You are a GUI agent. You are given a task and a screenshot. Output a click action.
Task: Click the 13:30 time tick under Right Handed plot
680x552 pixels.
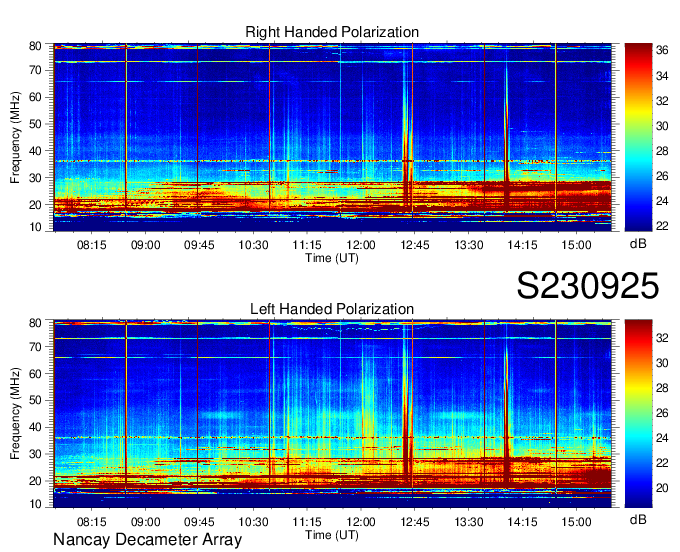pyautogui.click(x=469, y=245)
